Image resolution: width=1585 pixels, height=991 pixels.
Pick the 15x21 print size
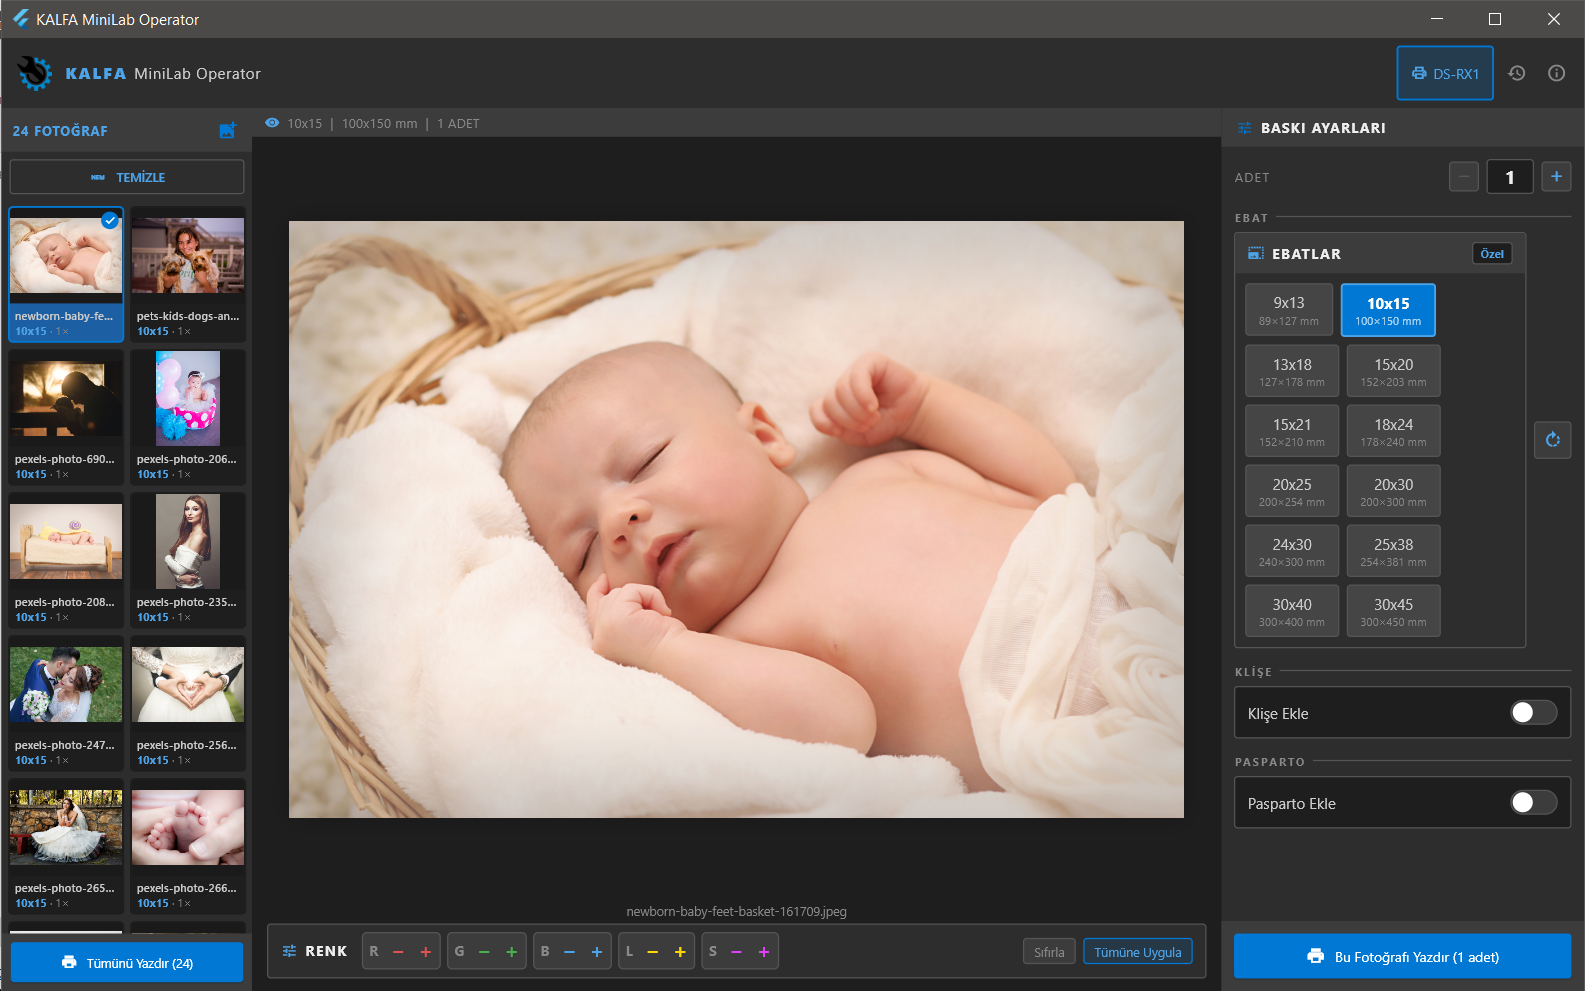(1292, 431)
